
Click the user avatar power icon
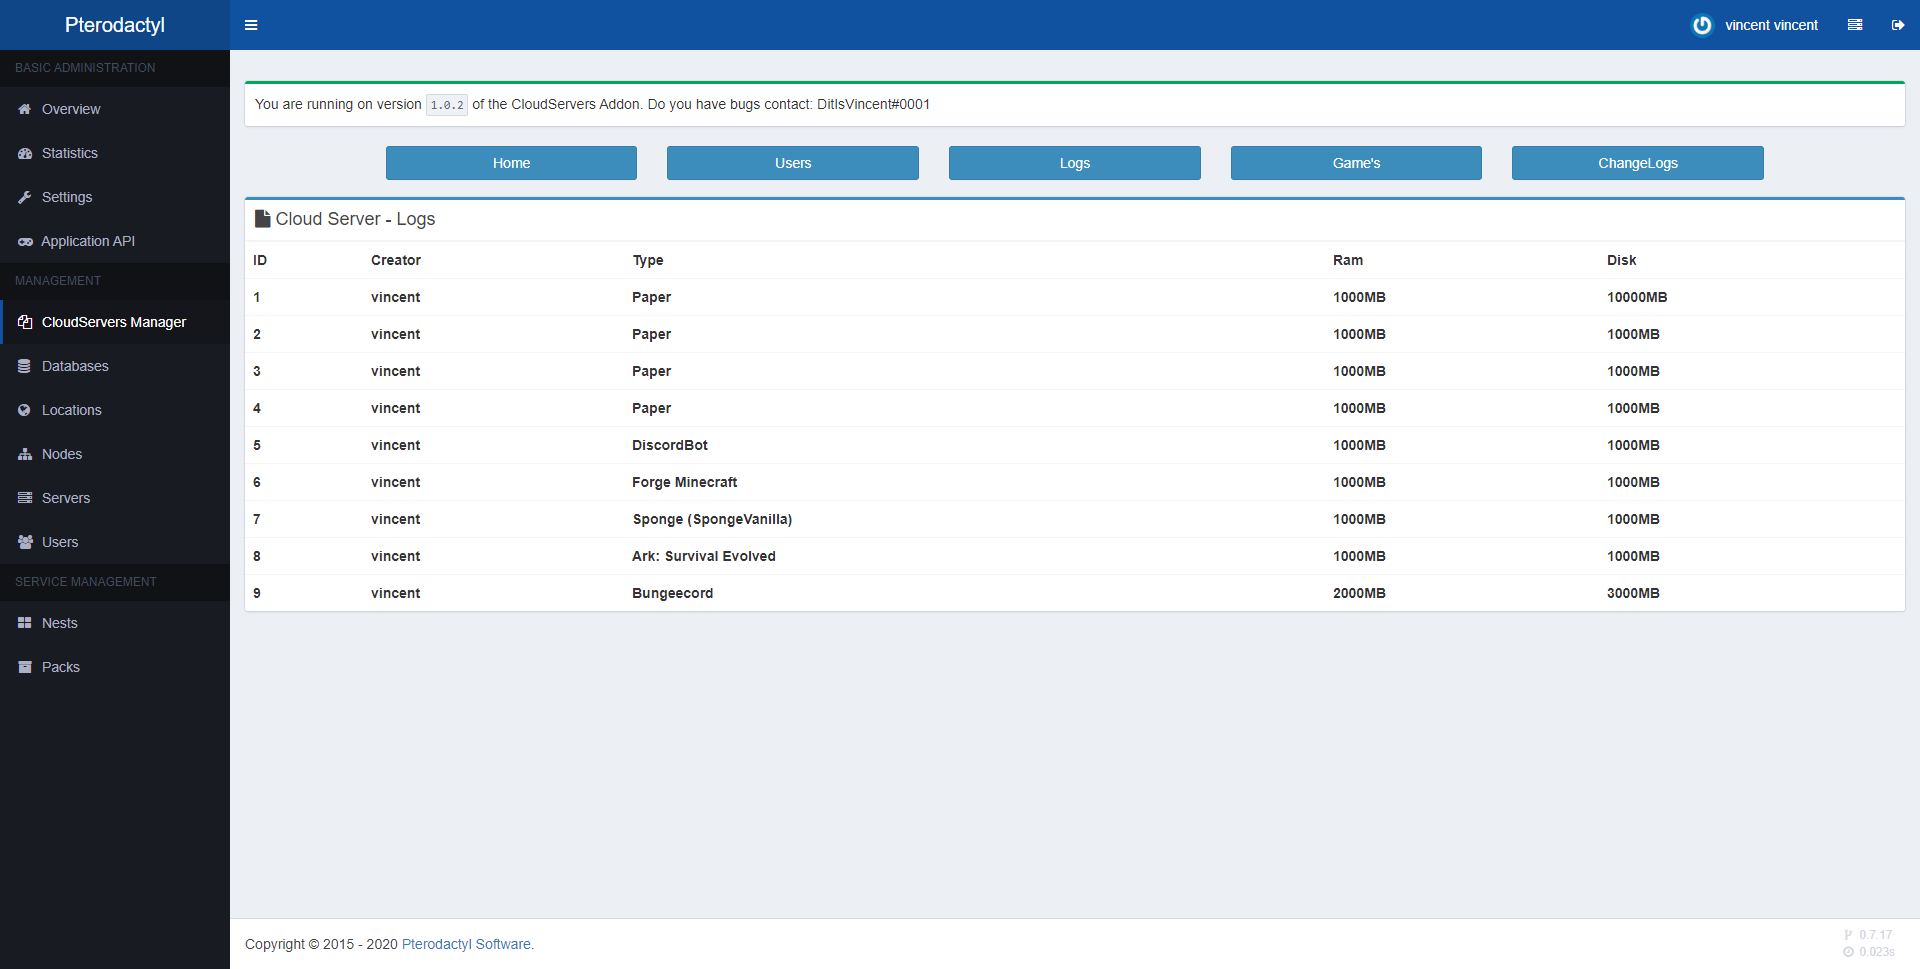click(x=1701, y=25)
